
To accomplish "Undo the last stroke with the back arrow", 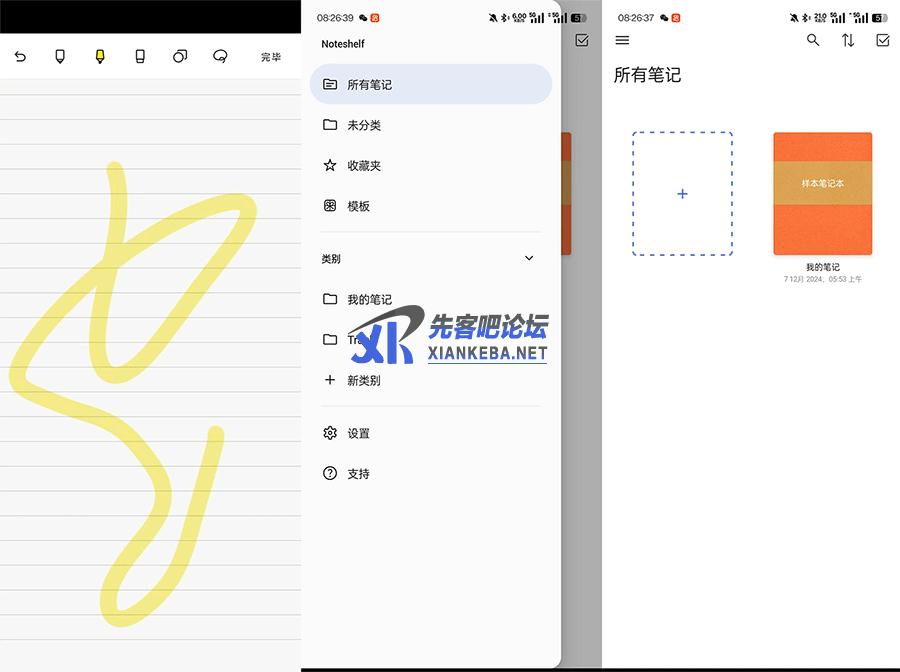I will pyautogui.click(x=20, y=57).
